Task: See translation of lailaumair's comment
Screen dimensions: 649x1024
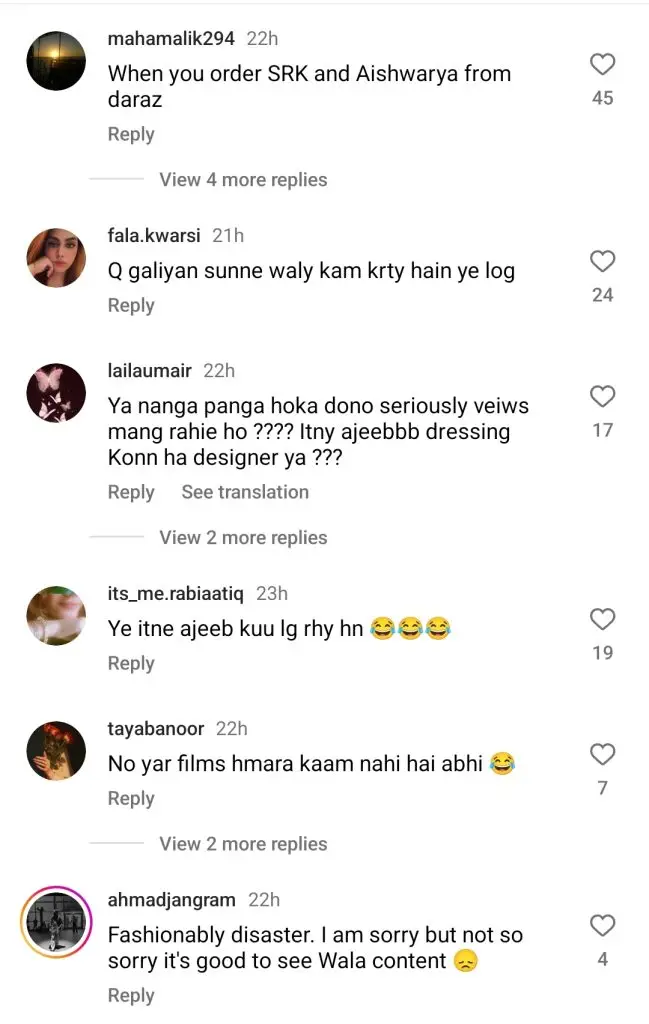Action: (x=245, y=492)
